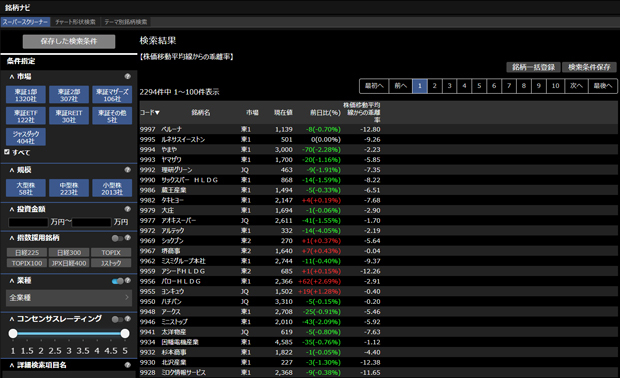Toggle 東証REIT 30社 filter
This screenshot has width=620, height=378.
click(69, 116)
